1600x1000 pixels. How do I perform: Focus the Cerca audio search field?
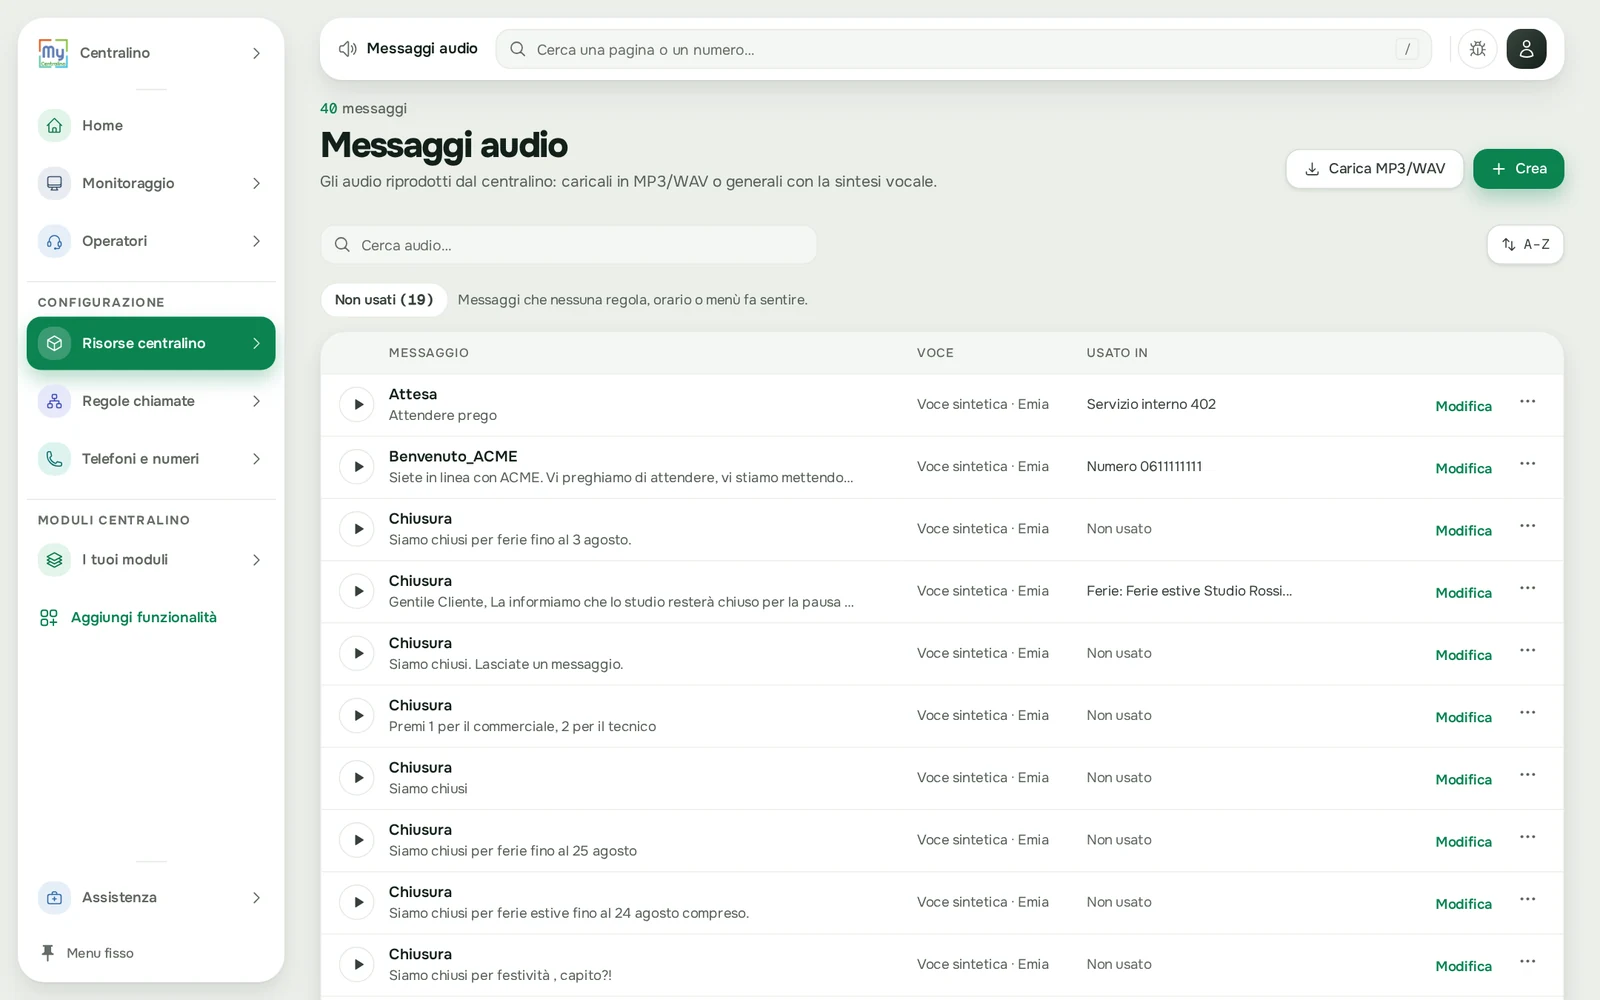[569, 245]
